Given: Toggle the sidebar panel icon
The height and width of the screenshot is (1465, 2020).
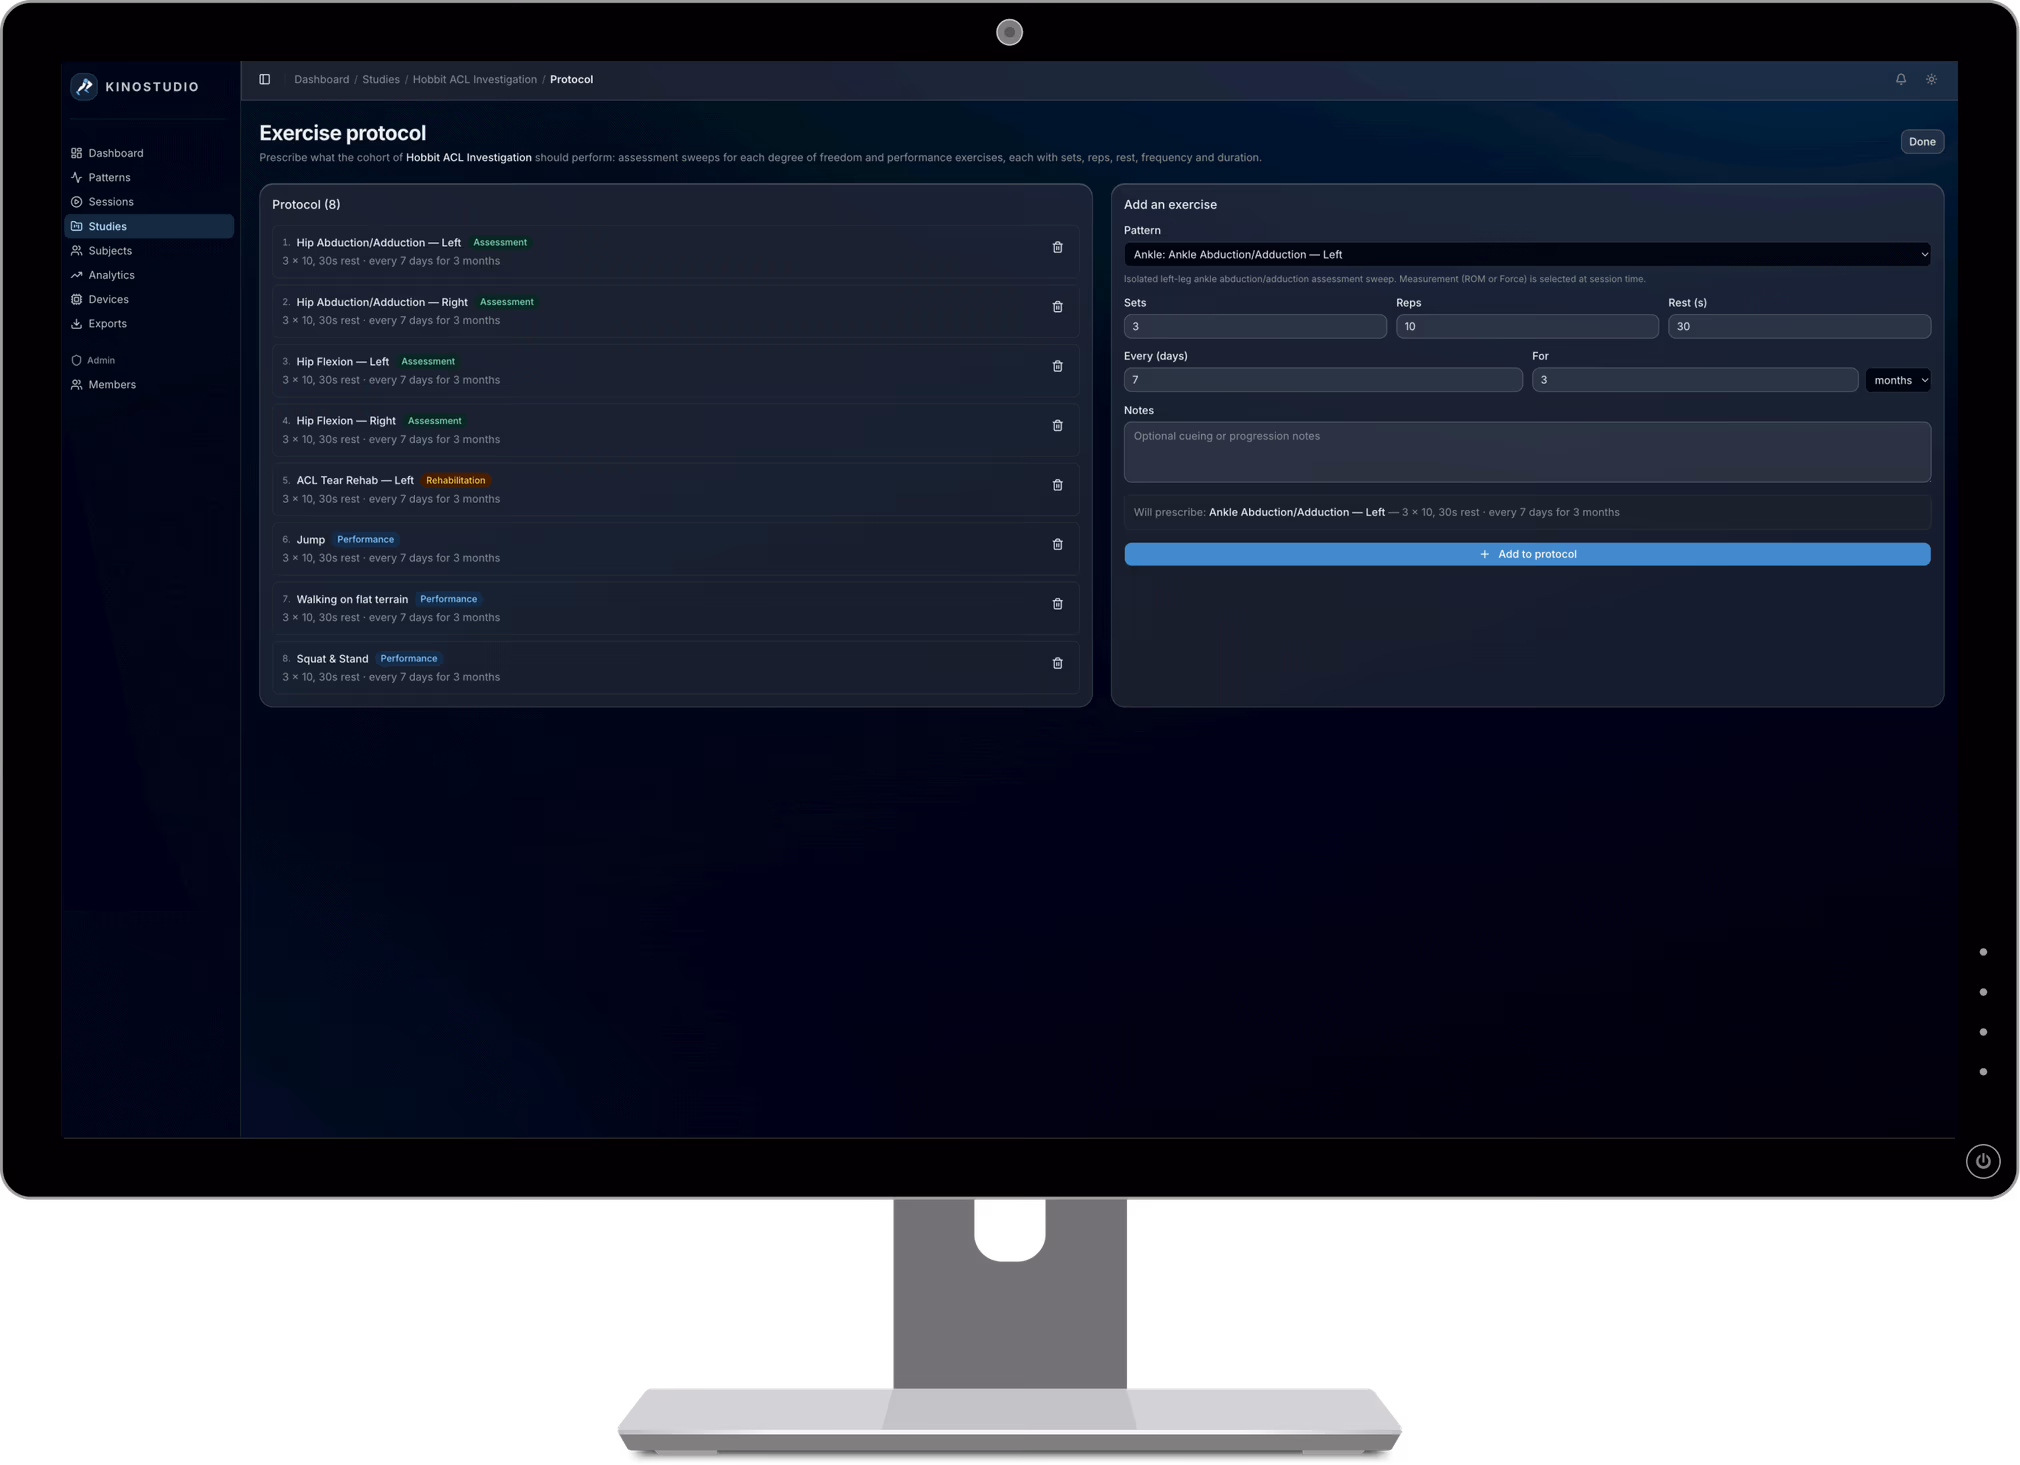Looking at the screenshot, I should (265, 79).
